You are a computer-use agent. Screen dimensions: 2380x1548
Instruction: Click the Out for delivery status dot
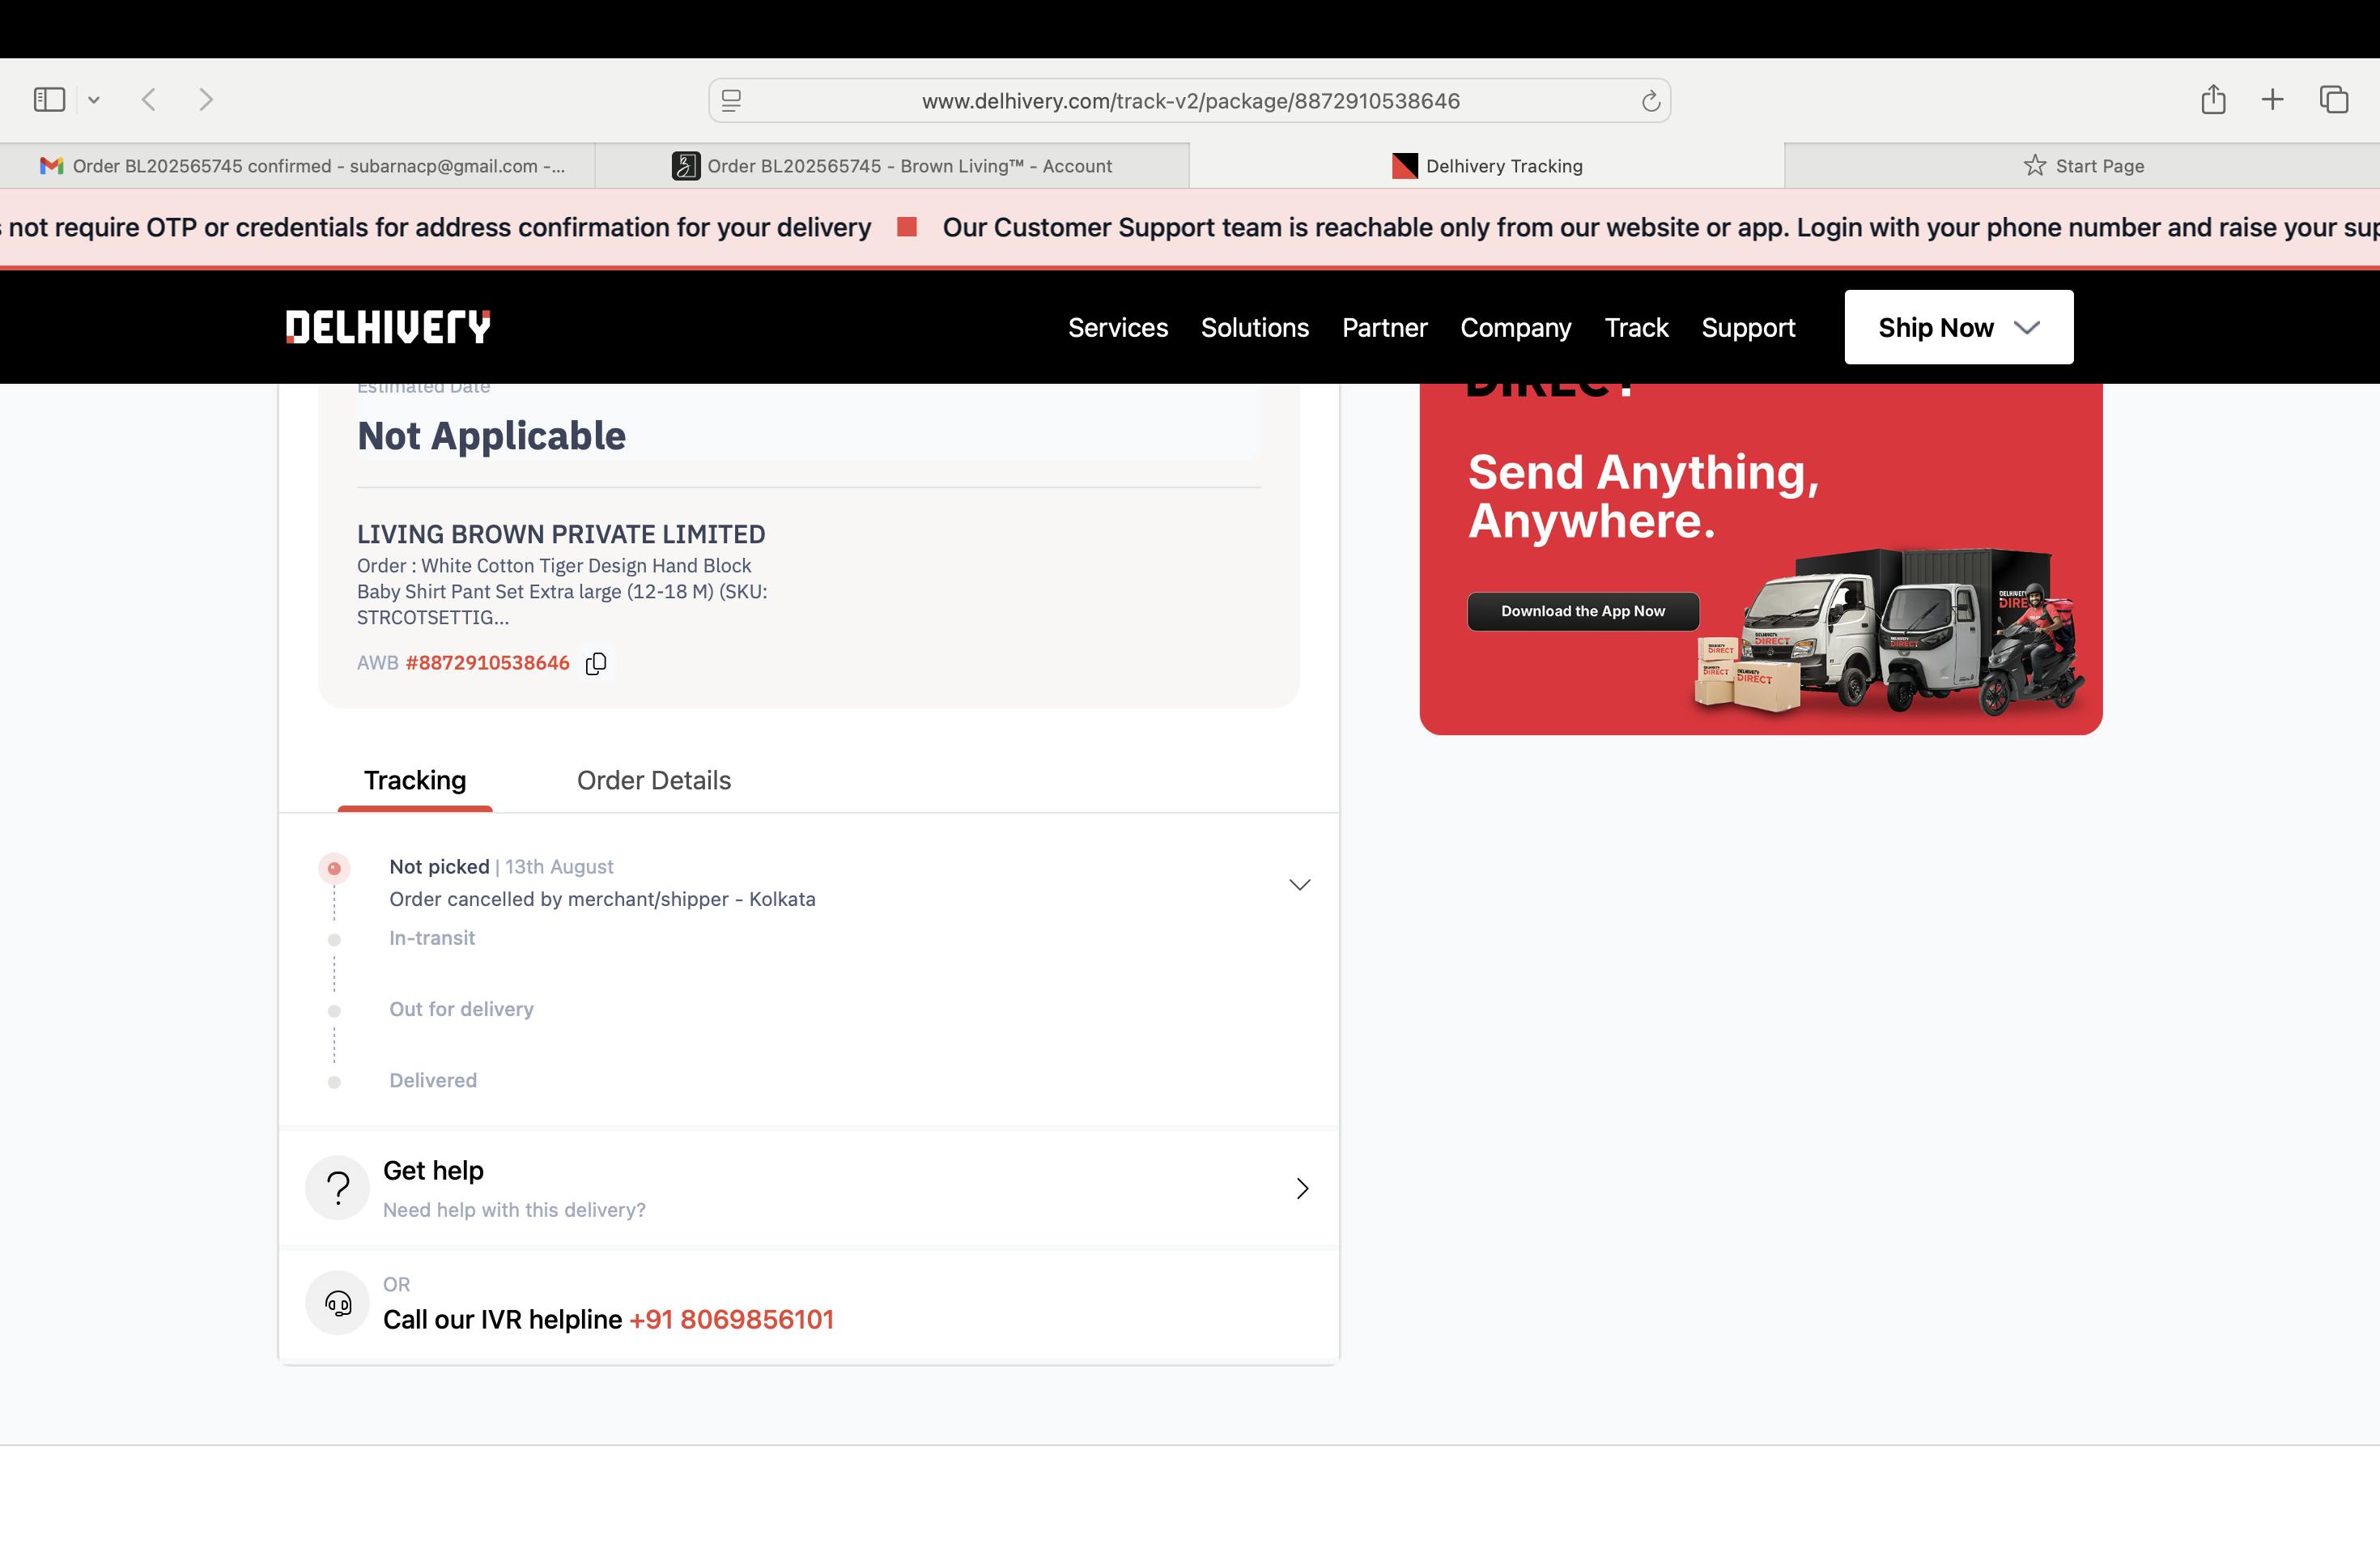(334, 1011)
